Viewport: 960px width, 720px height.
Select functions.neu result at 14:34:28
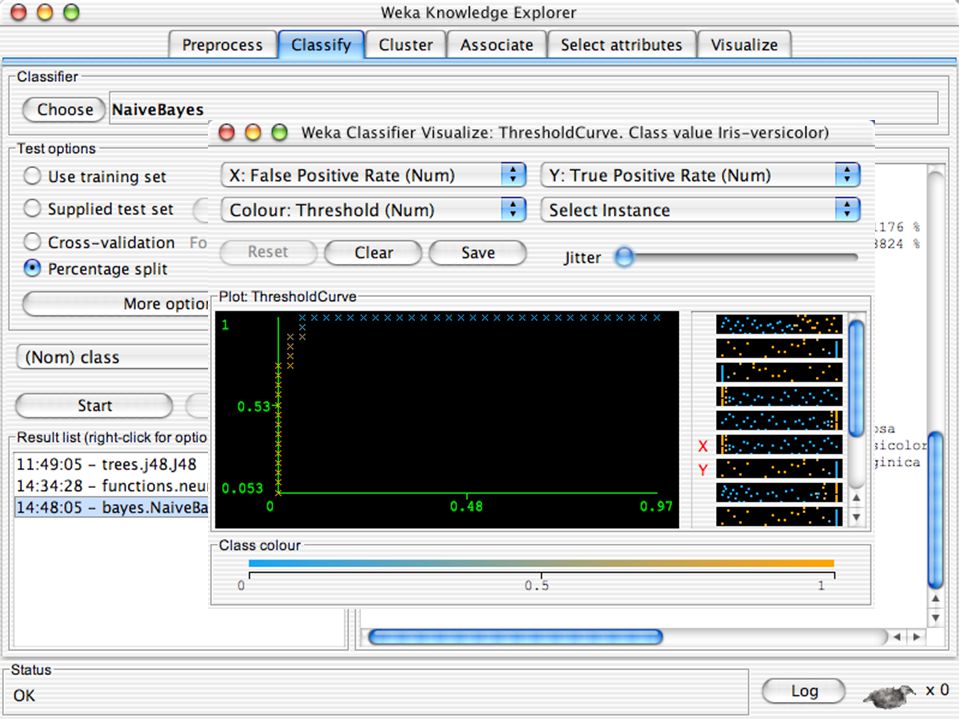pyautogui.click(x=111, y=486)
